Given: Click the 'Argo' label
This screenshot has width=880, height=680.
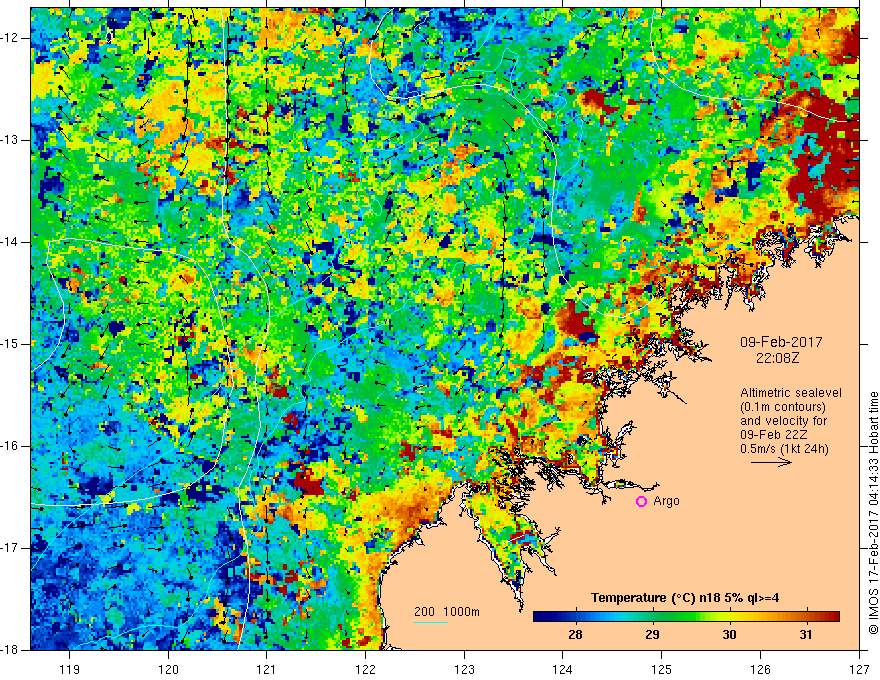Looking at the screenshot, I should 666,501.
